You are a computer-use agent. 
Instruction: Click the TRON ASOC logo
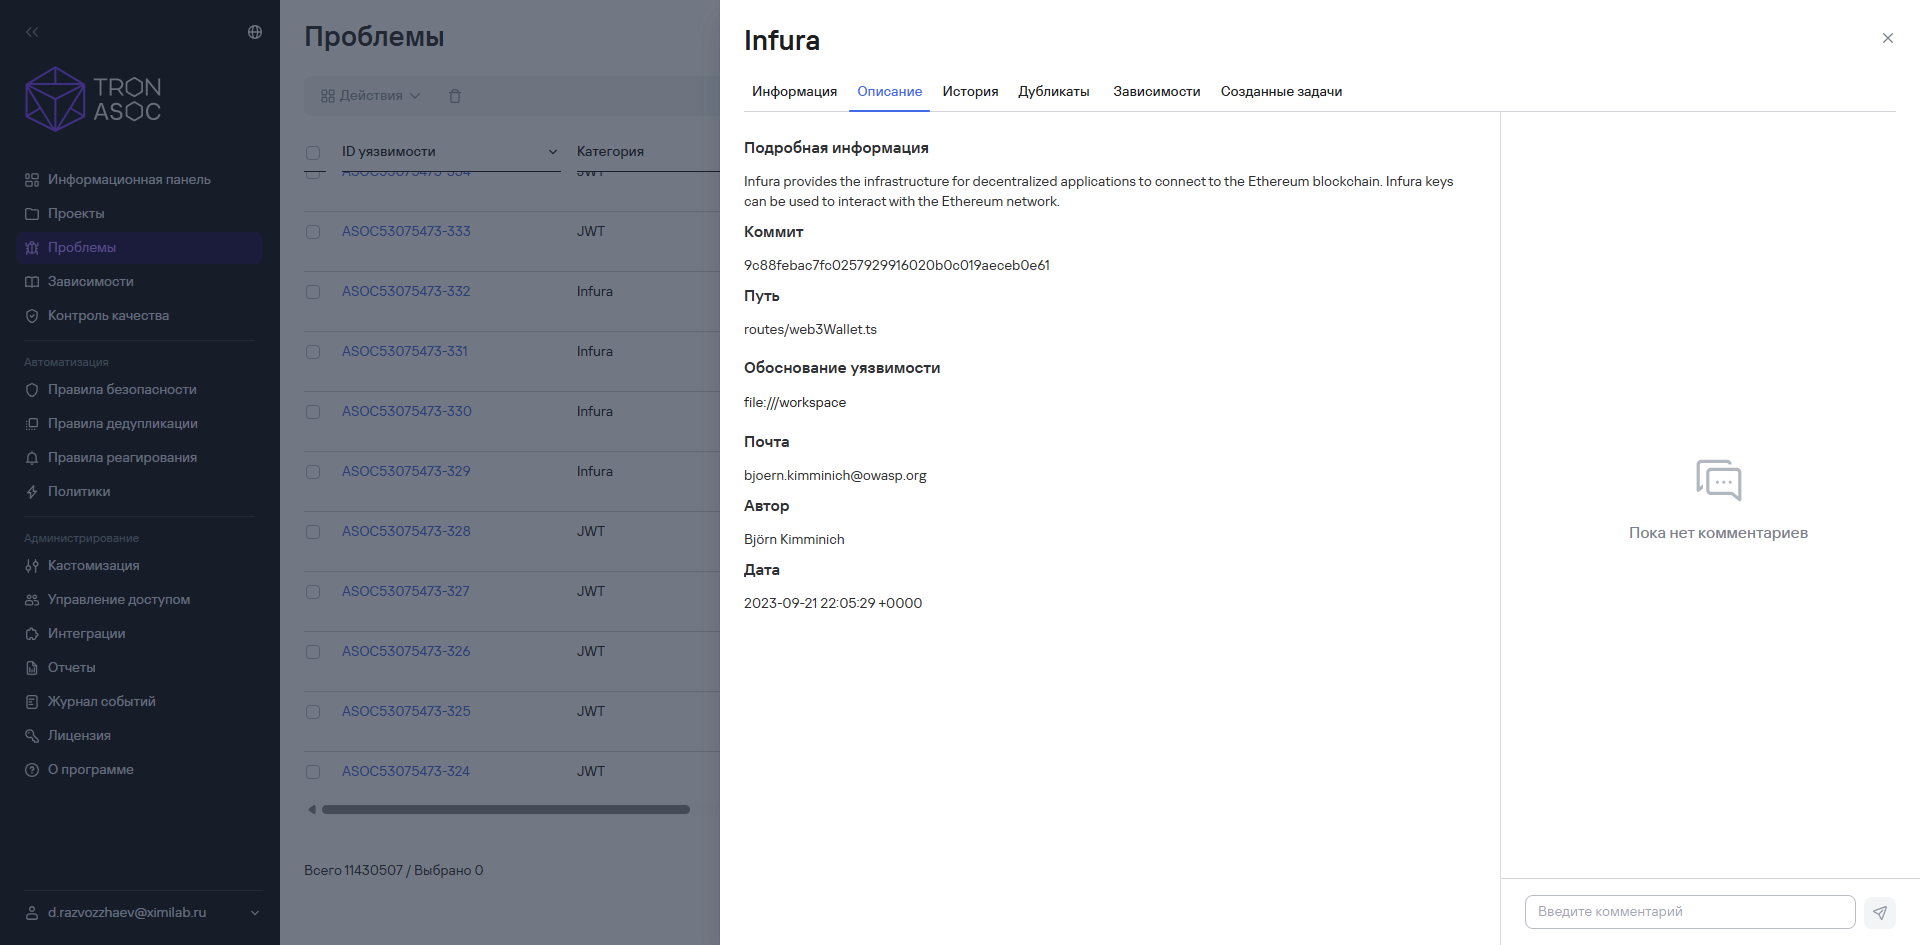(x=93, y=99)
